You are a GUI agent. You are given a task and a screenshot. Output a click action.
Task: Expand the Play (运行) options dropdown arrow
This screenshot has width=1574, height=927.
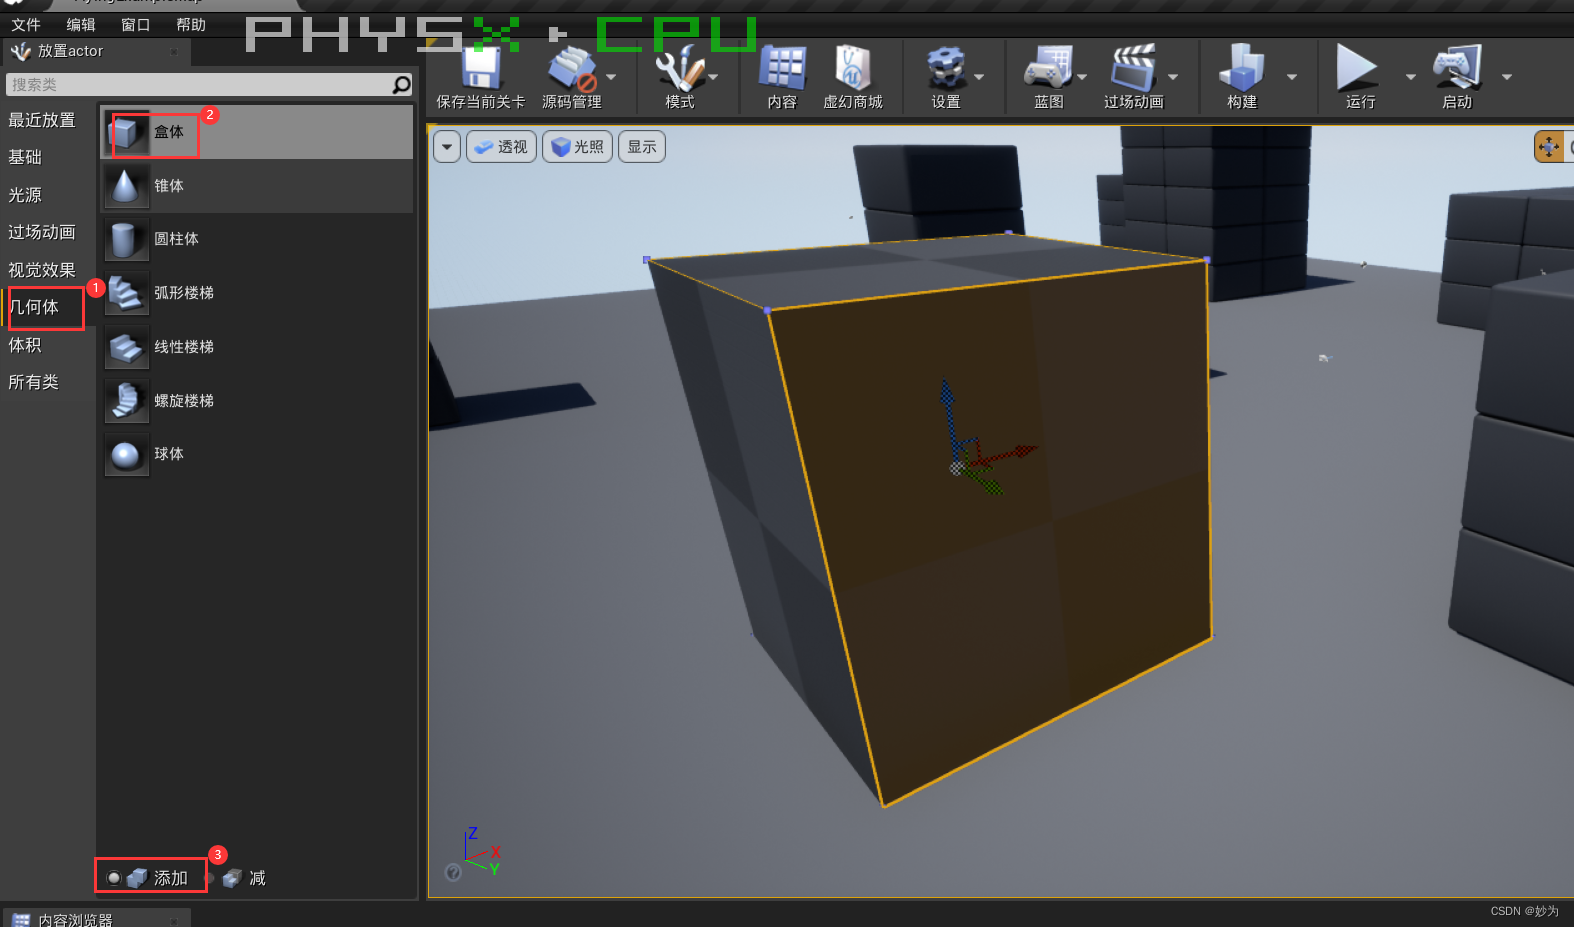[x=1411, y=77]
